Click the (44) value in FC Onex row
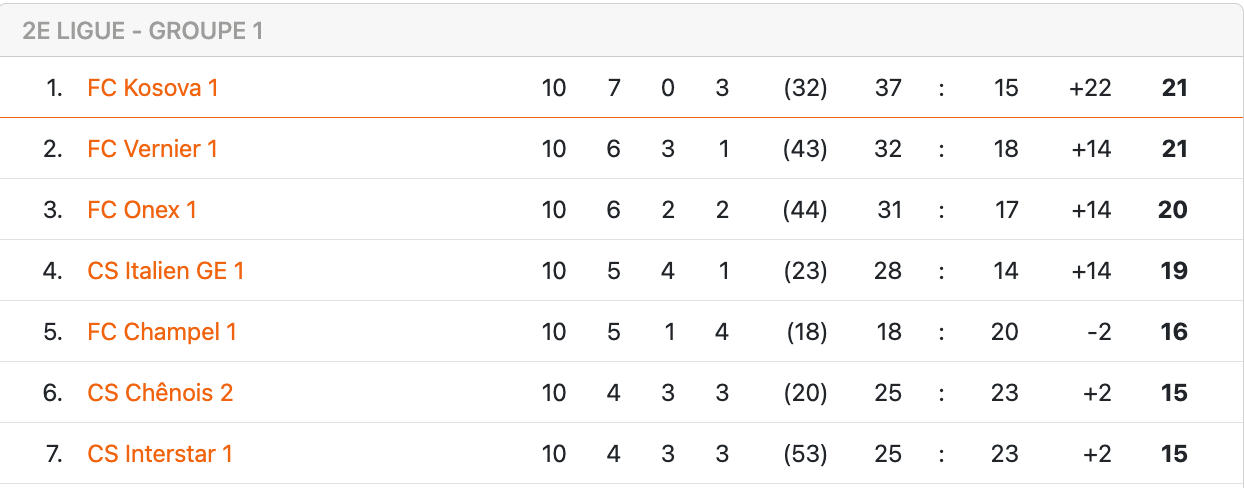 [805, 210]
